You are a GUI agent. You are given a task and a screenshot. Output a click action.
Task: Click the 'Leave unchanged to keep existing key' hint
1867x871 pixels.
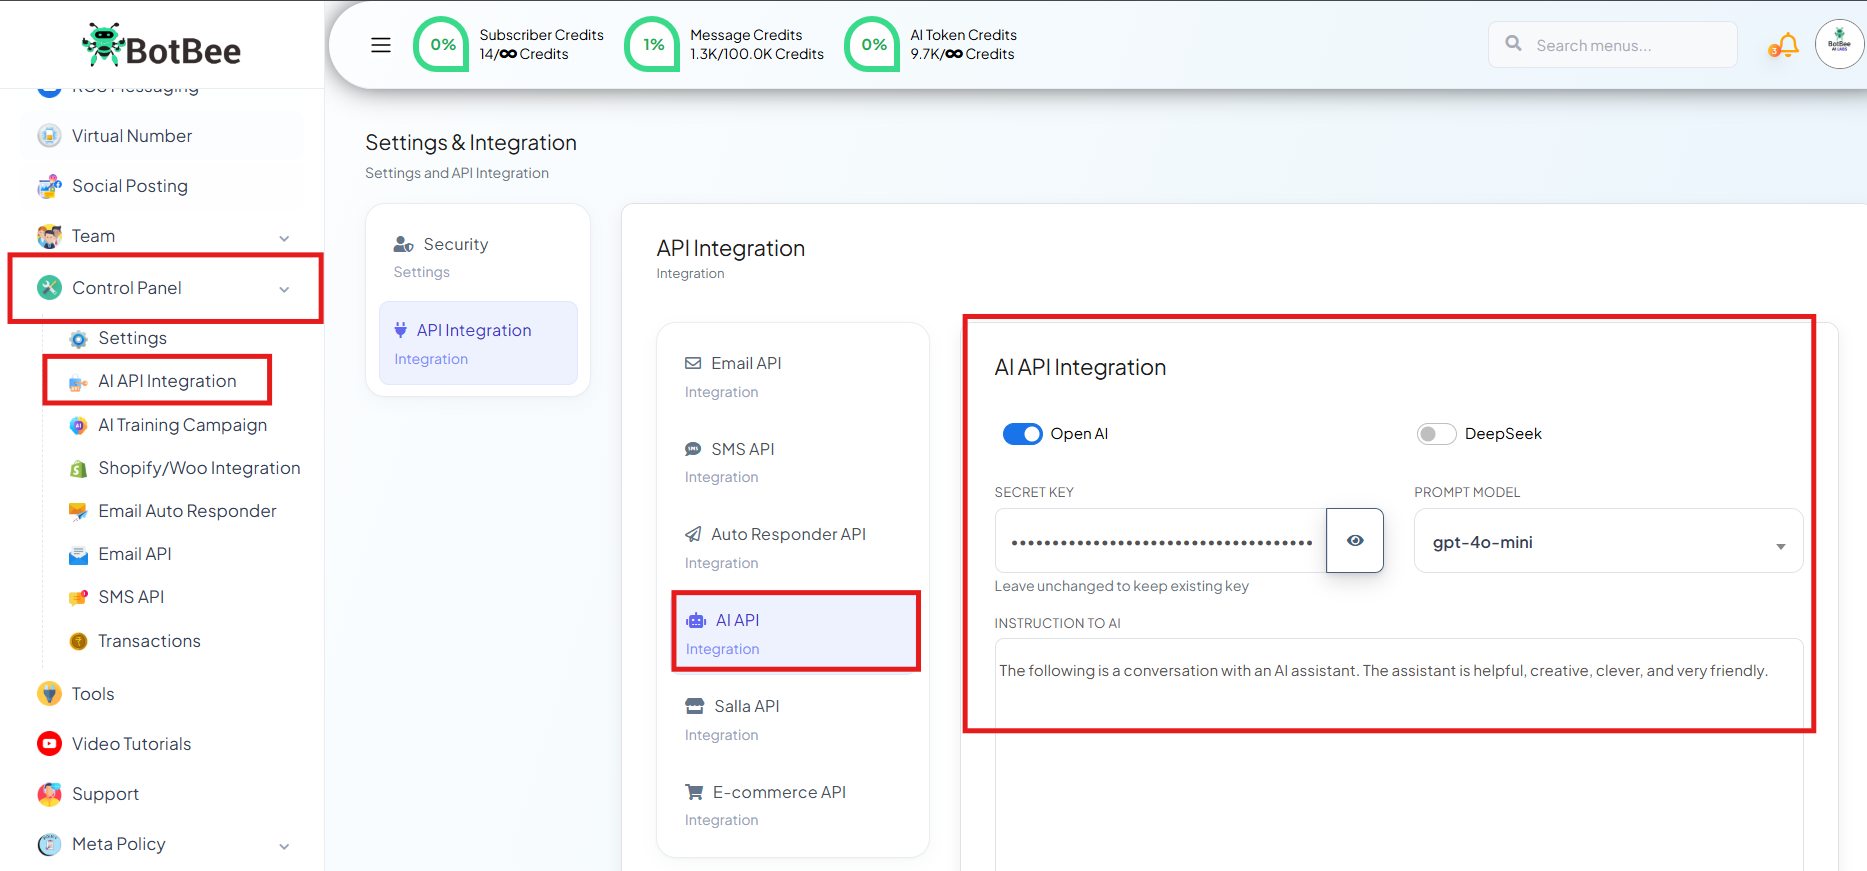coord(1121,586)
